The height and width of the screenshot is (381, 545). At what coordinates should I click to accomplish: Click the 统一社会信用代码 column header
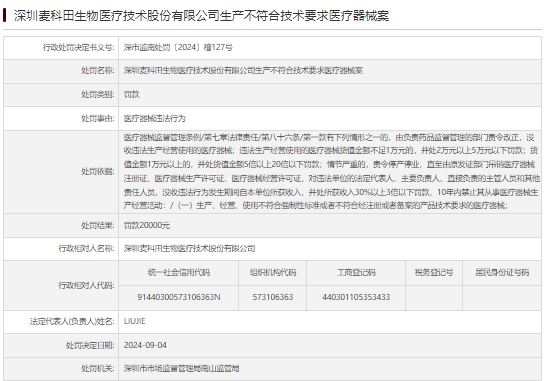(x=179, y=273)
